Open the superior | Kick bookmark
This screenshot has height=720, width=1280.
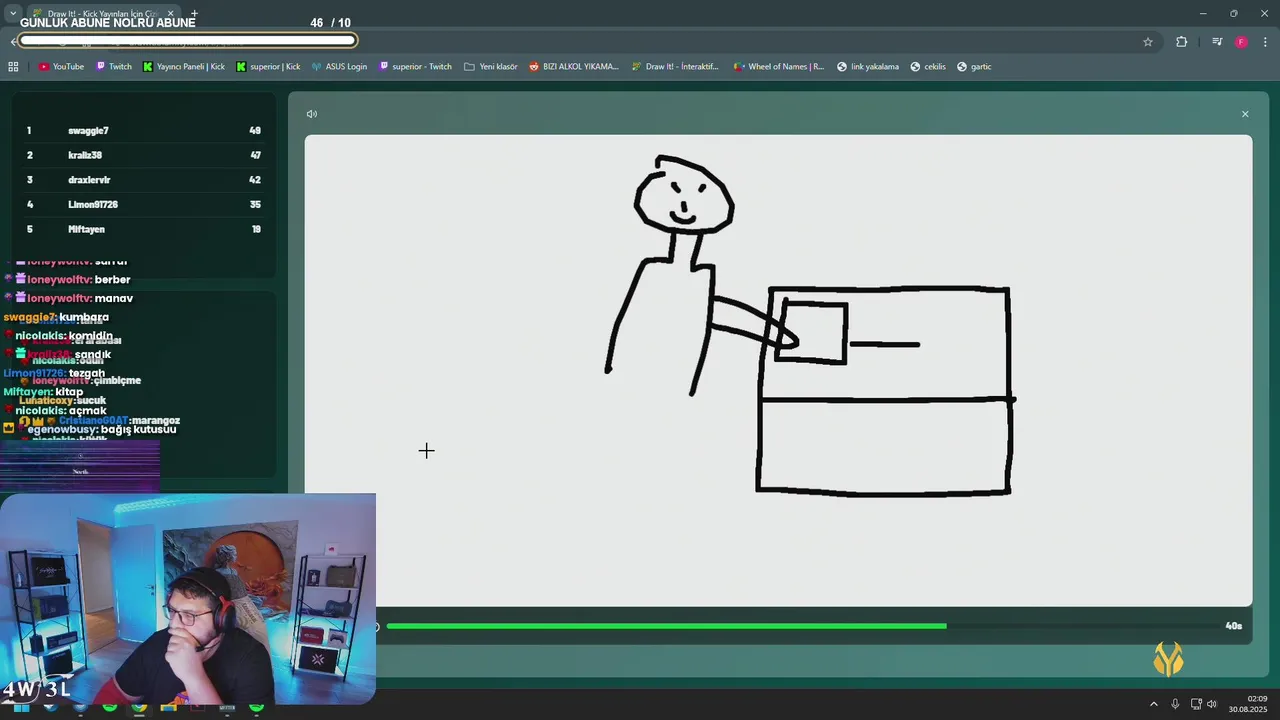[268, 67]
